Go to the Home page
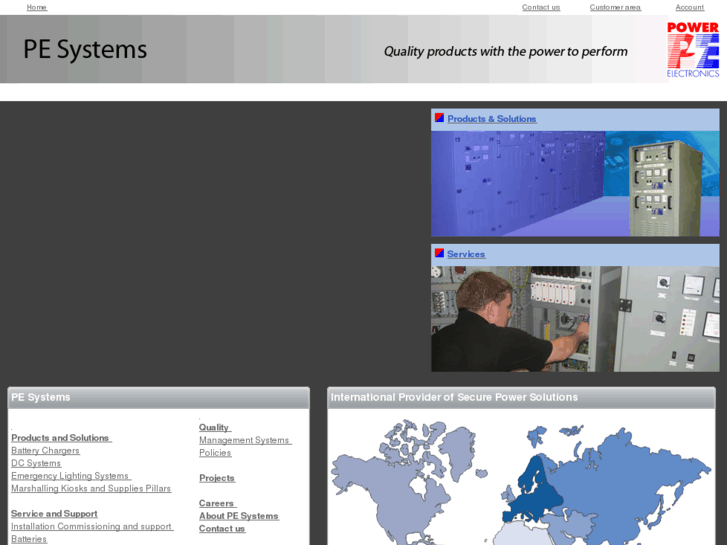The width and height of the screenshot is (727, 545). [x=37, y=7]
